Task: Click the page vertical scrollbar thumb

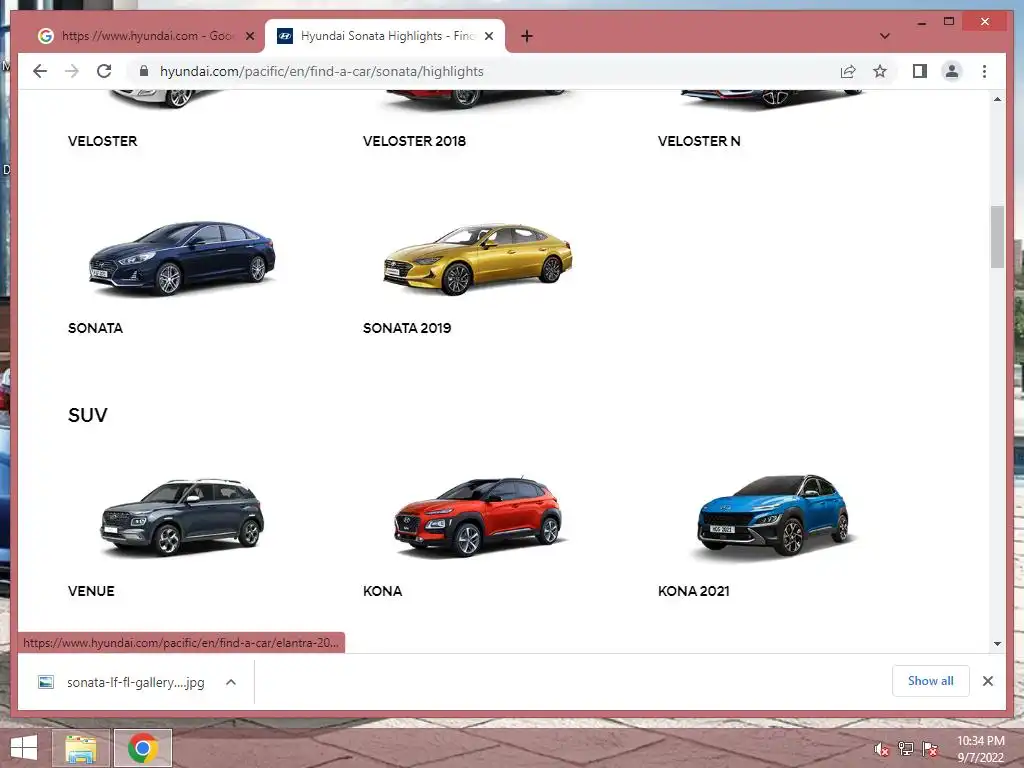Action: (997, 236)
